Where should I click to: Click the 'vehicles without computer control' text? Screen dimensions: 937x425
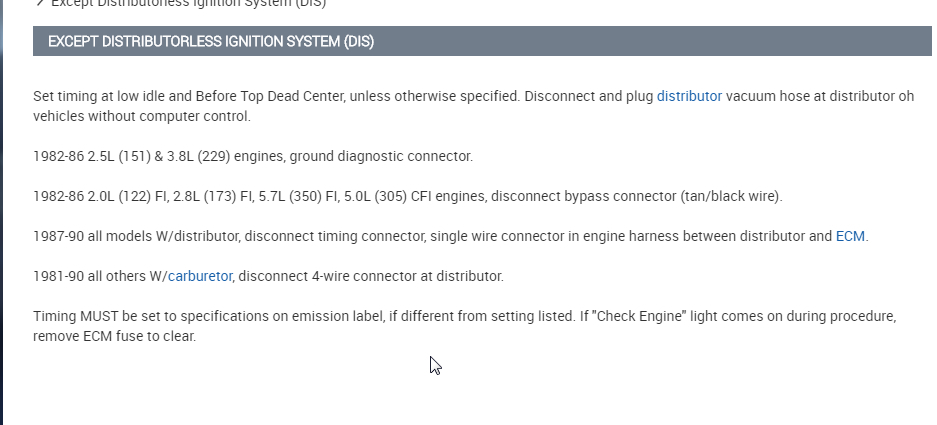(140, 116)
